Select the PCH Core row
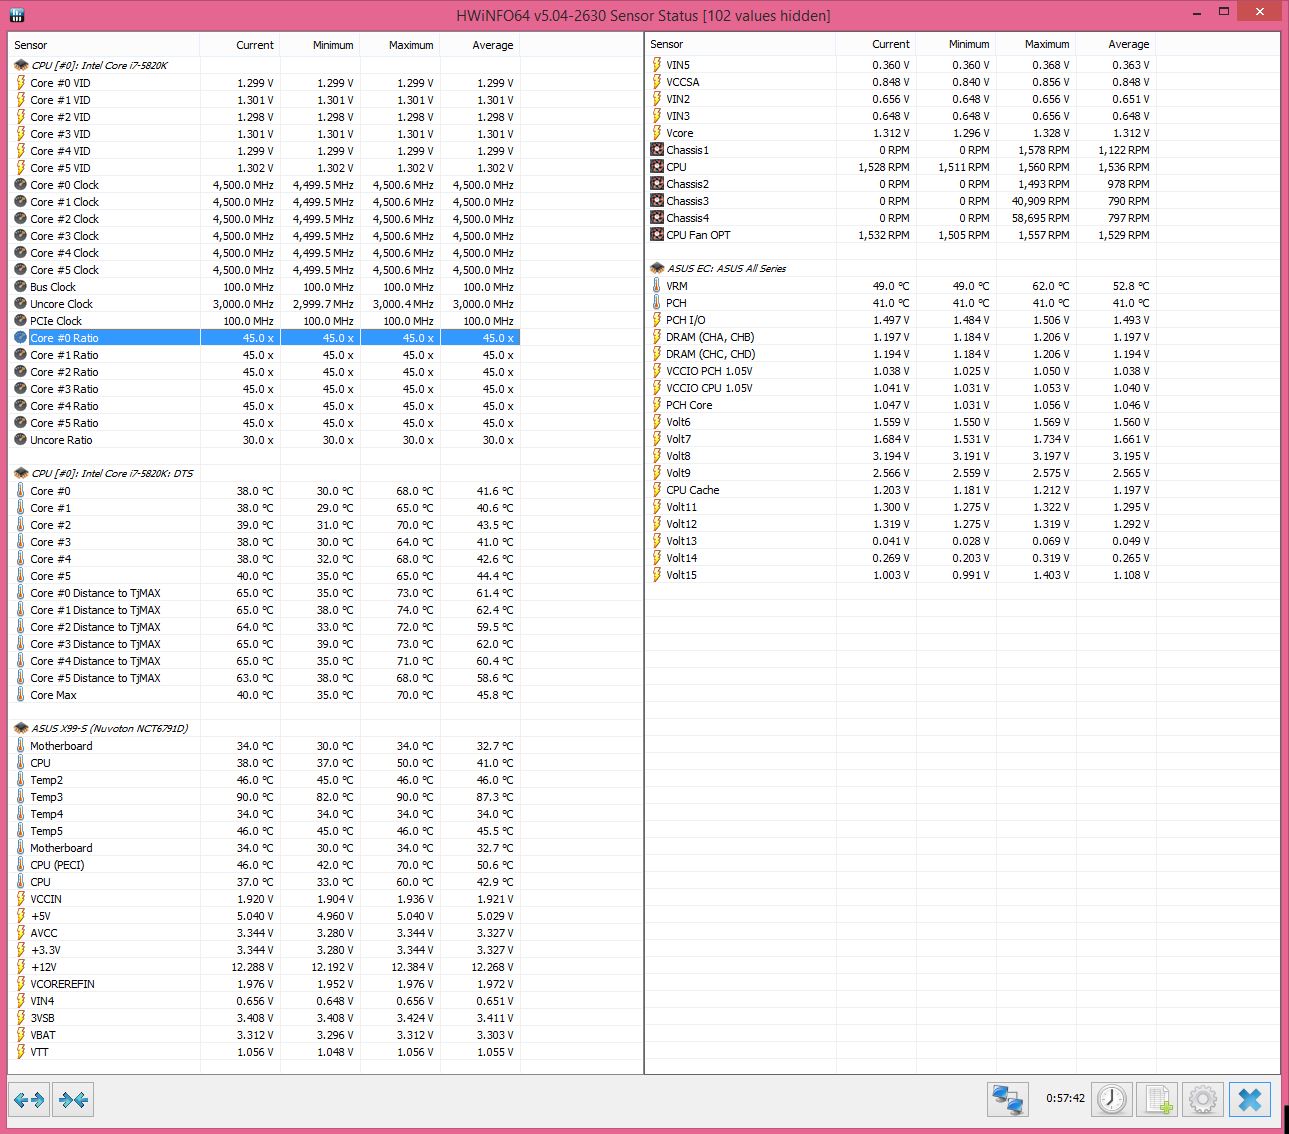 pos(902,405)
